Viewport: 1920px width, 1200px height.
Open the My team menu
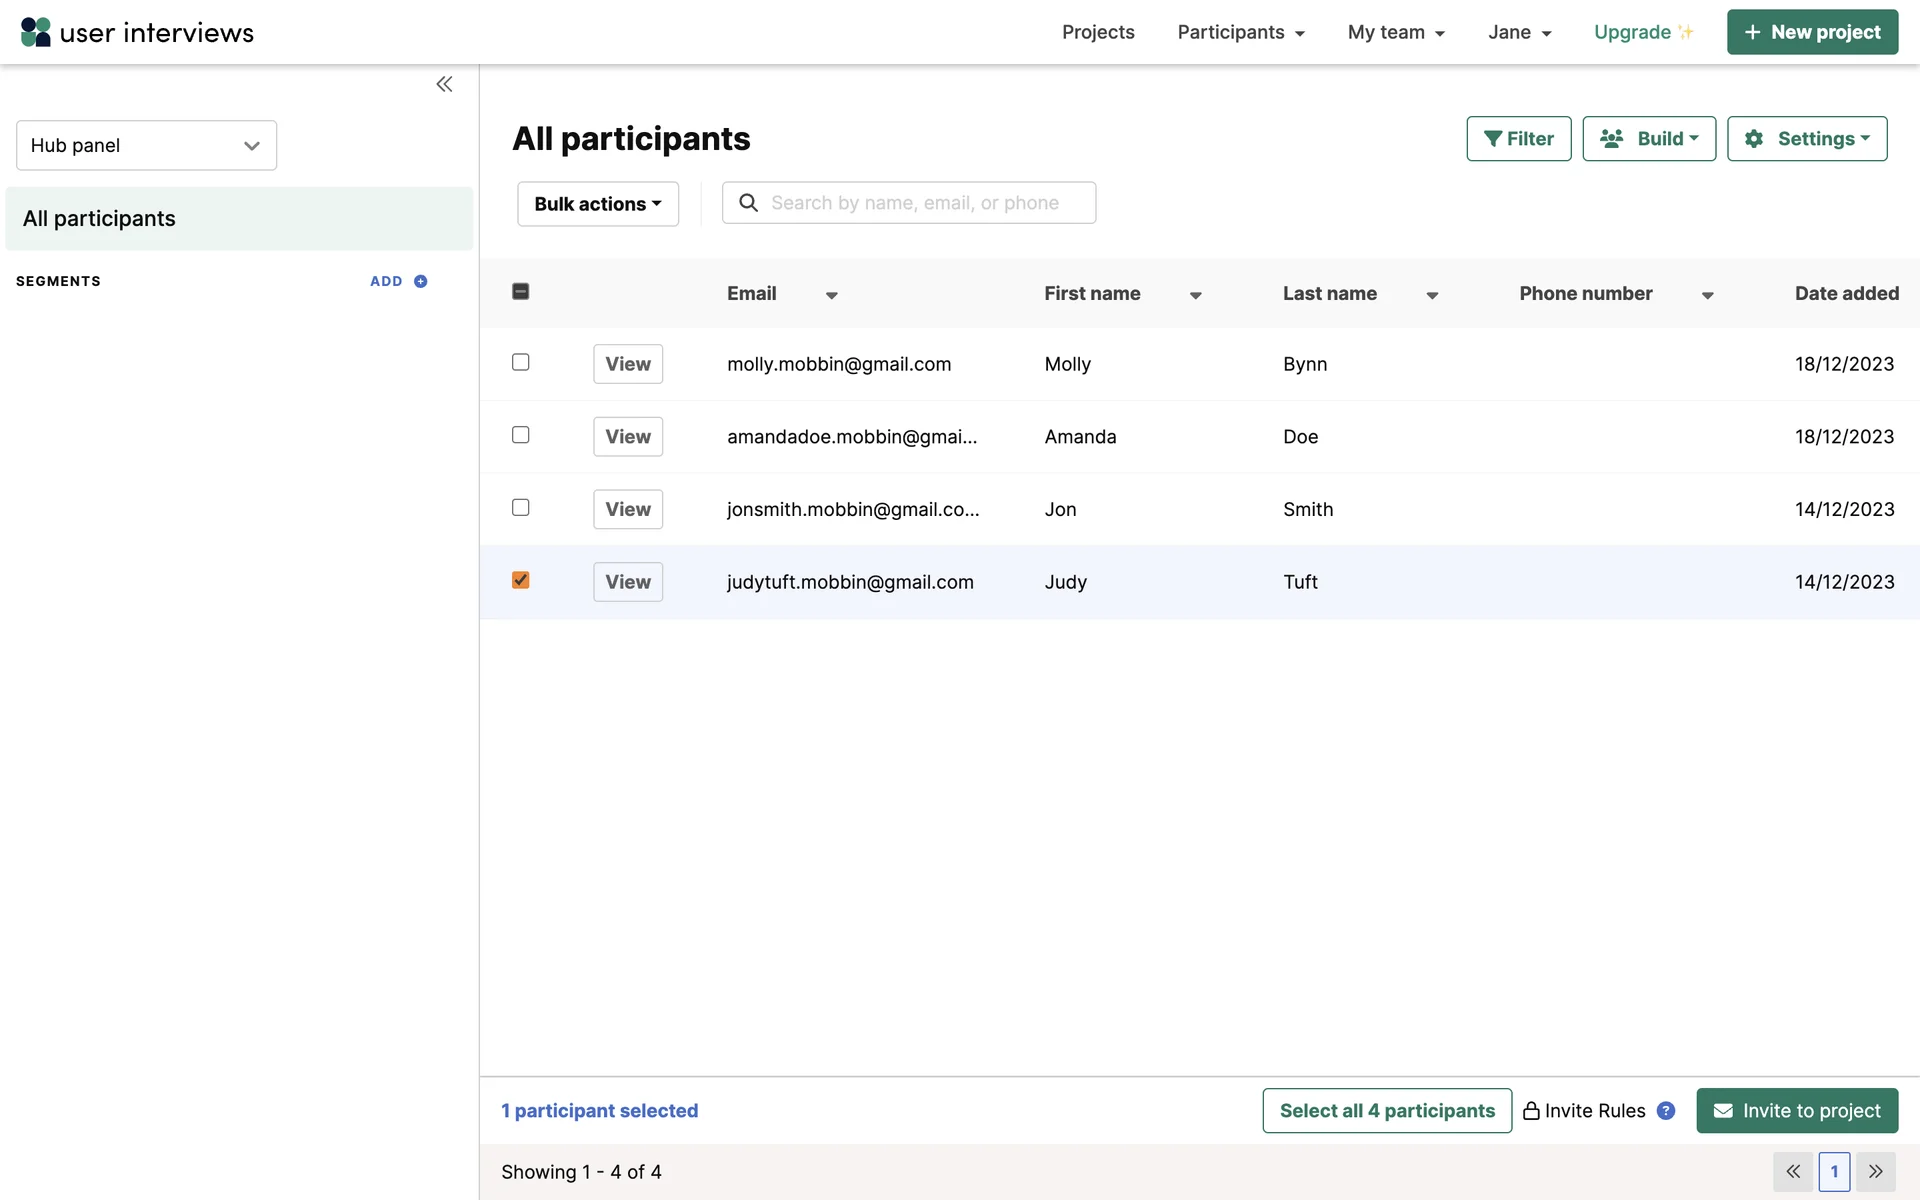(x=1395, y=32)
